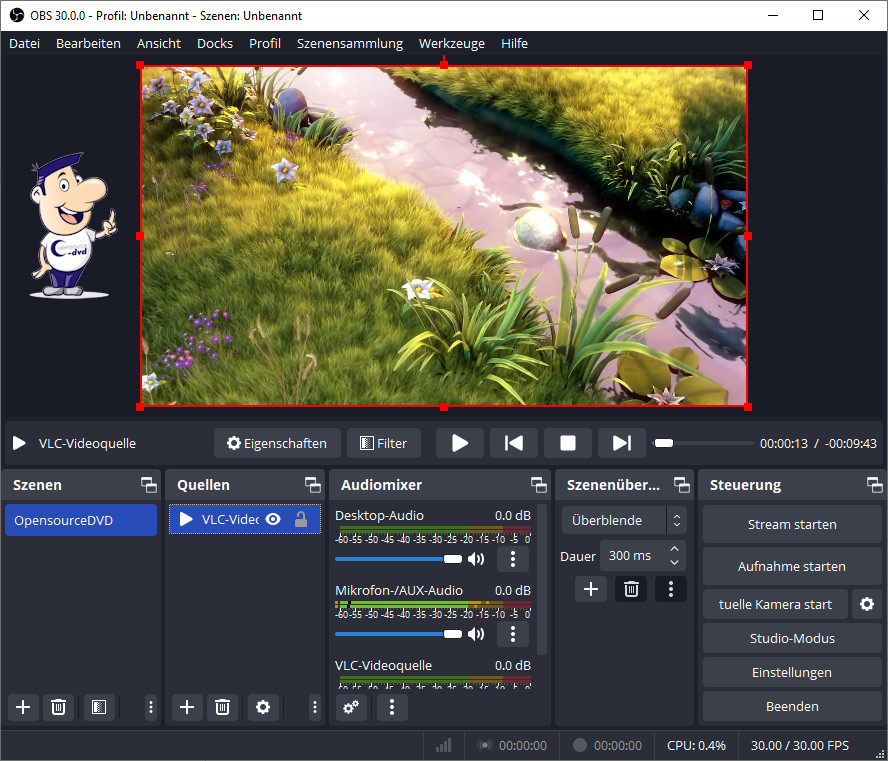This screenshot has height=761, width=888.
Task: Play the VLC video source
Action: [459, 443]
